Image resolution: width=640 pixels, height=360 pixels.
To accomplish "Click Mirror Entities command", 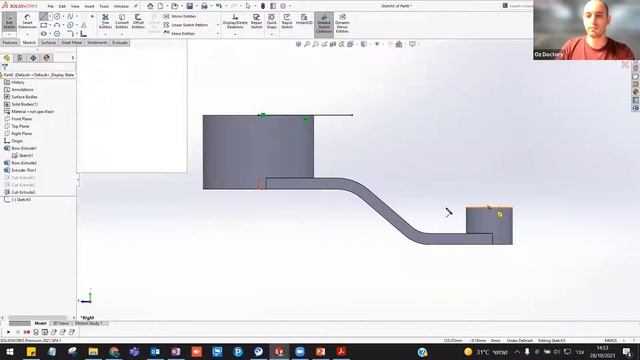I will pos(180,16).
